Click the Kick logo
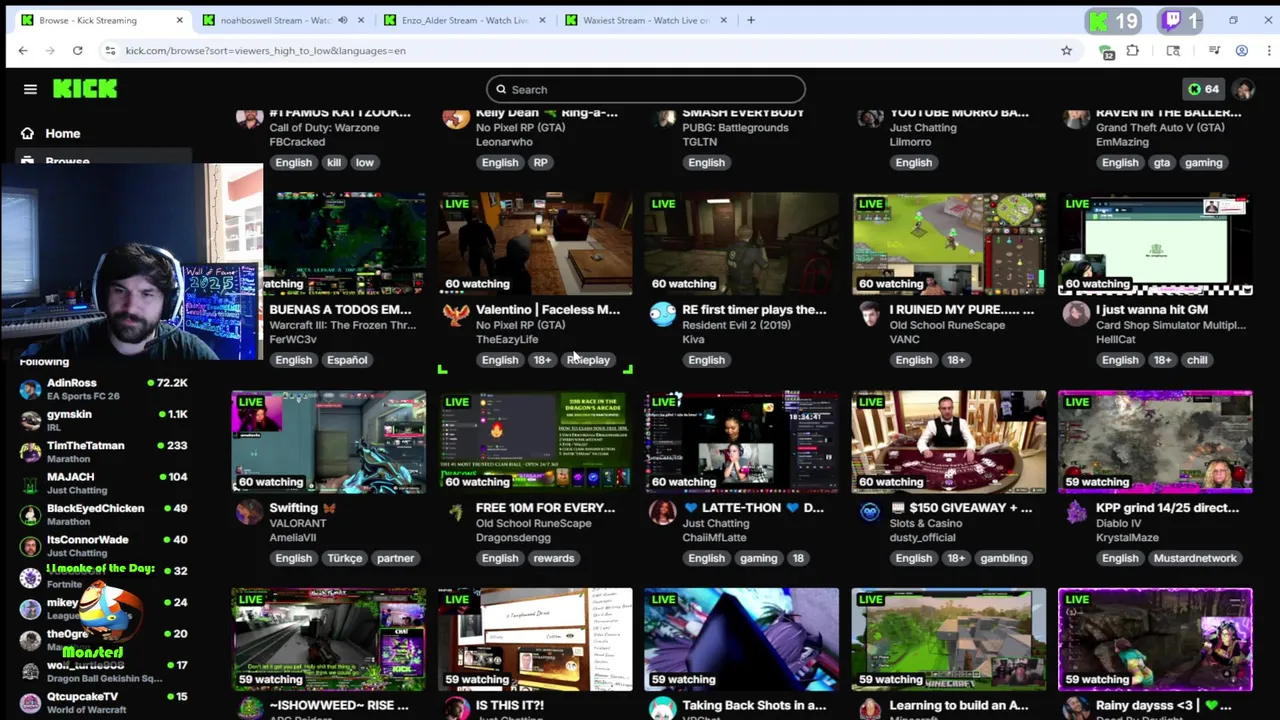1280x720 pixels. click(85, 89)
